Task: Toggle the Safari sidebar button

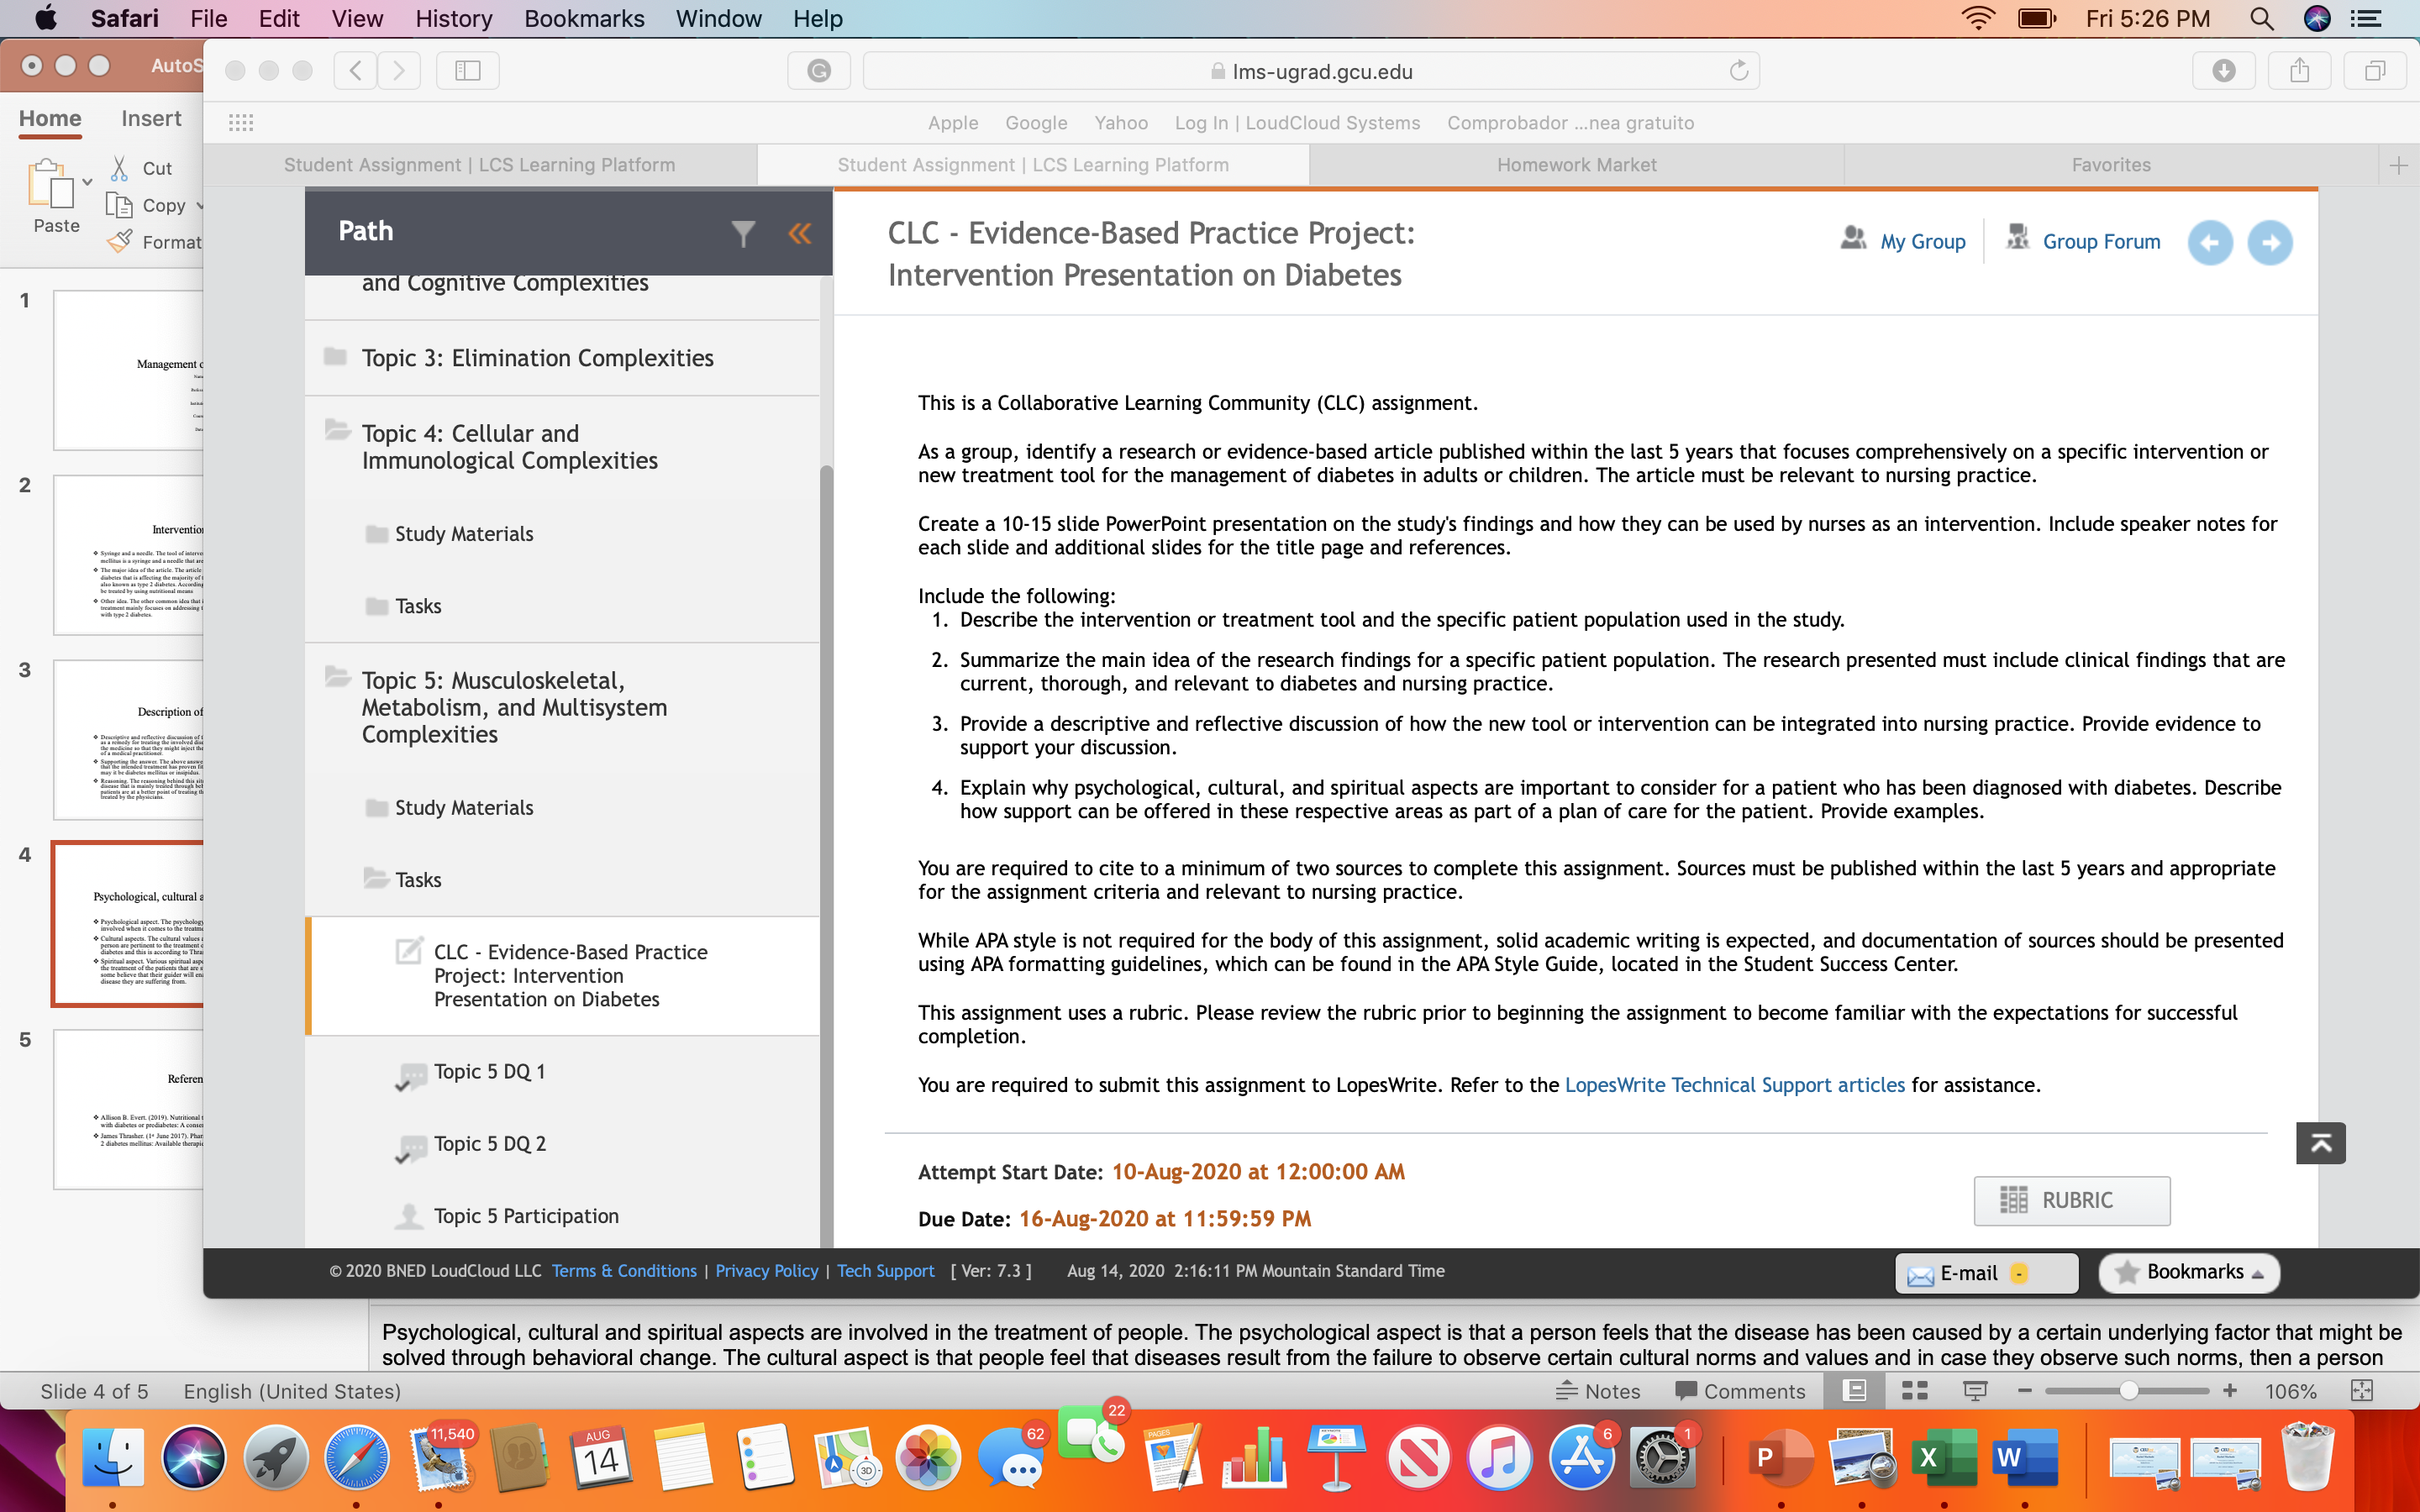Action: point(468,71)
